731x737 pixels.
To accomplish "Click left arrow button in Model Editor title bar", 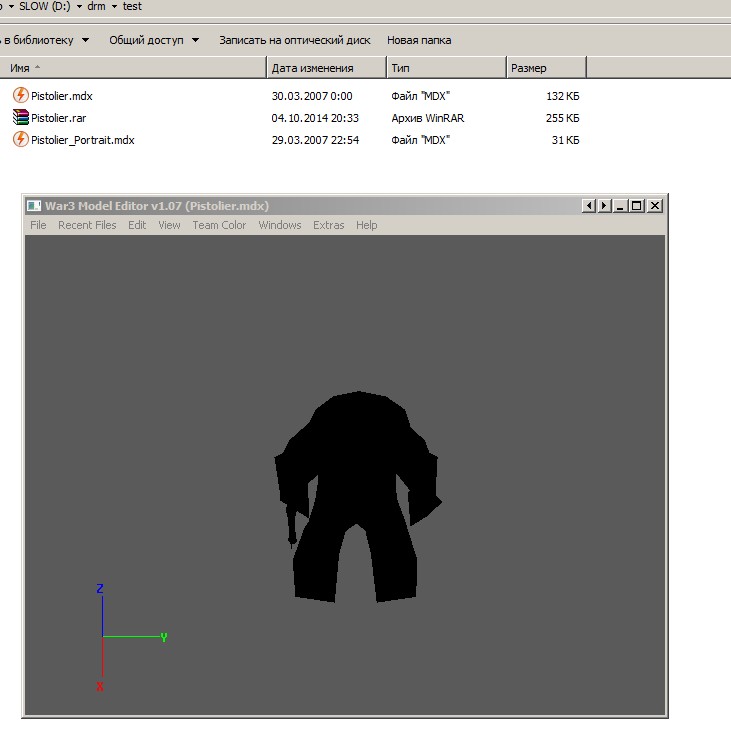I will point(589,206).
